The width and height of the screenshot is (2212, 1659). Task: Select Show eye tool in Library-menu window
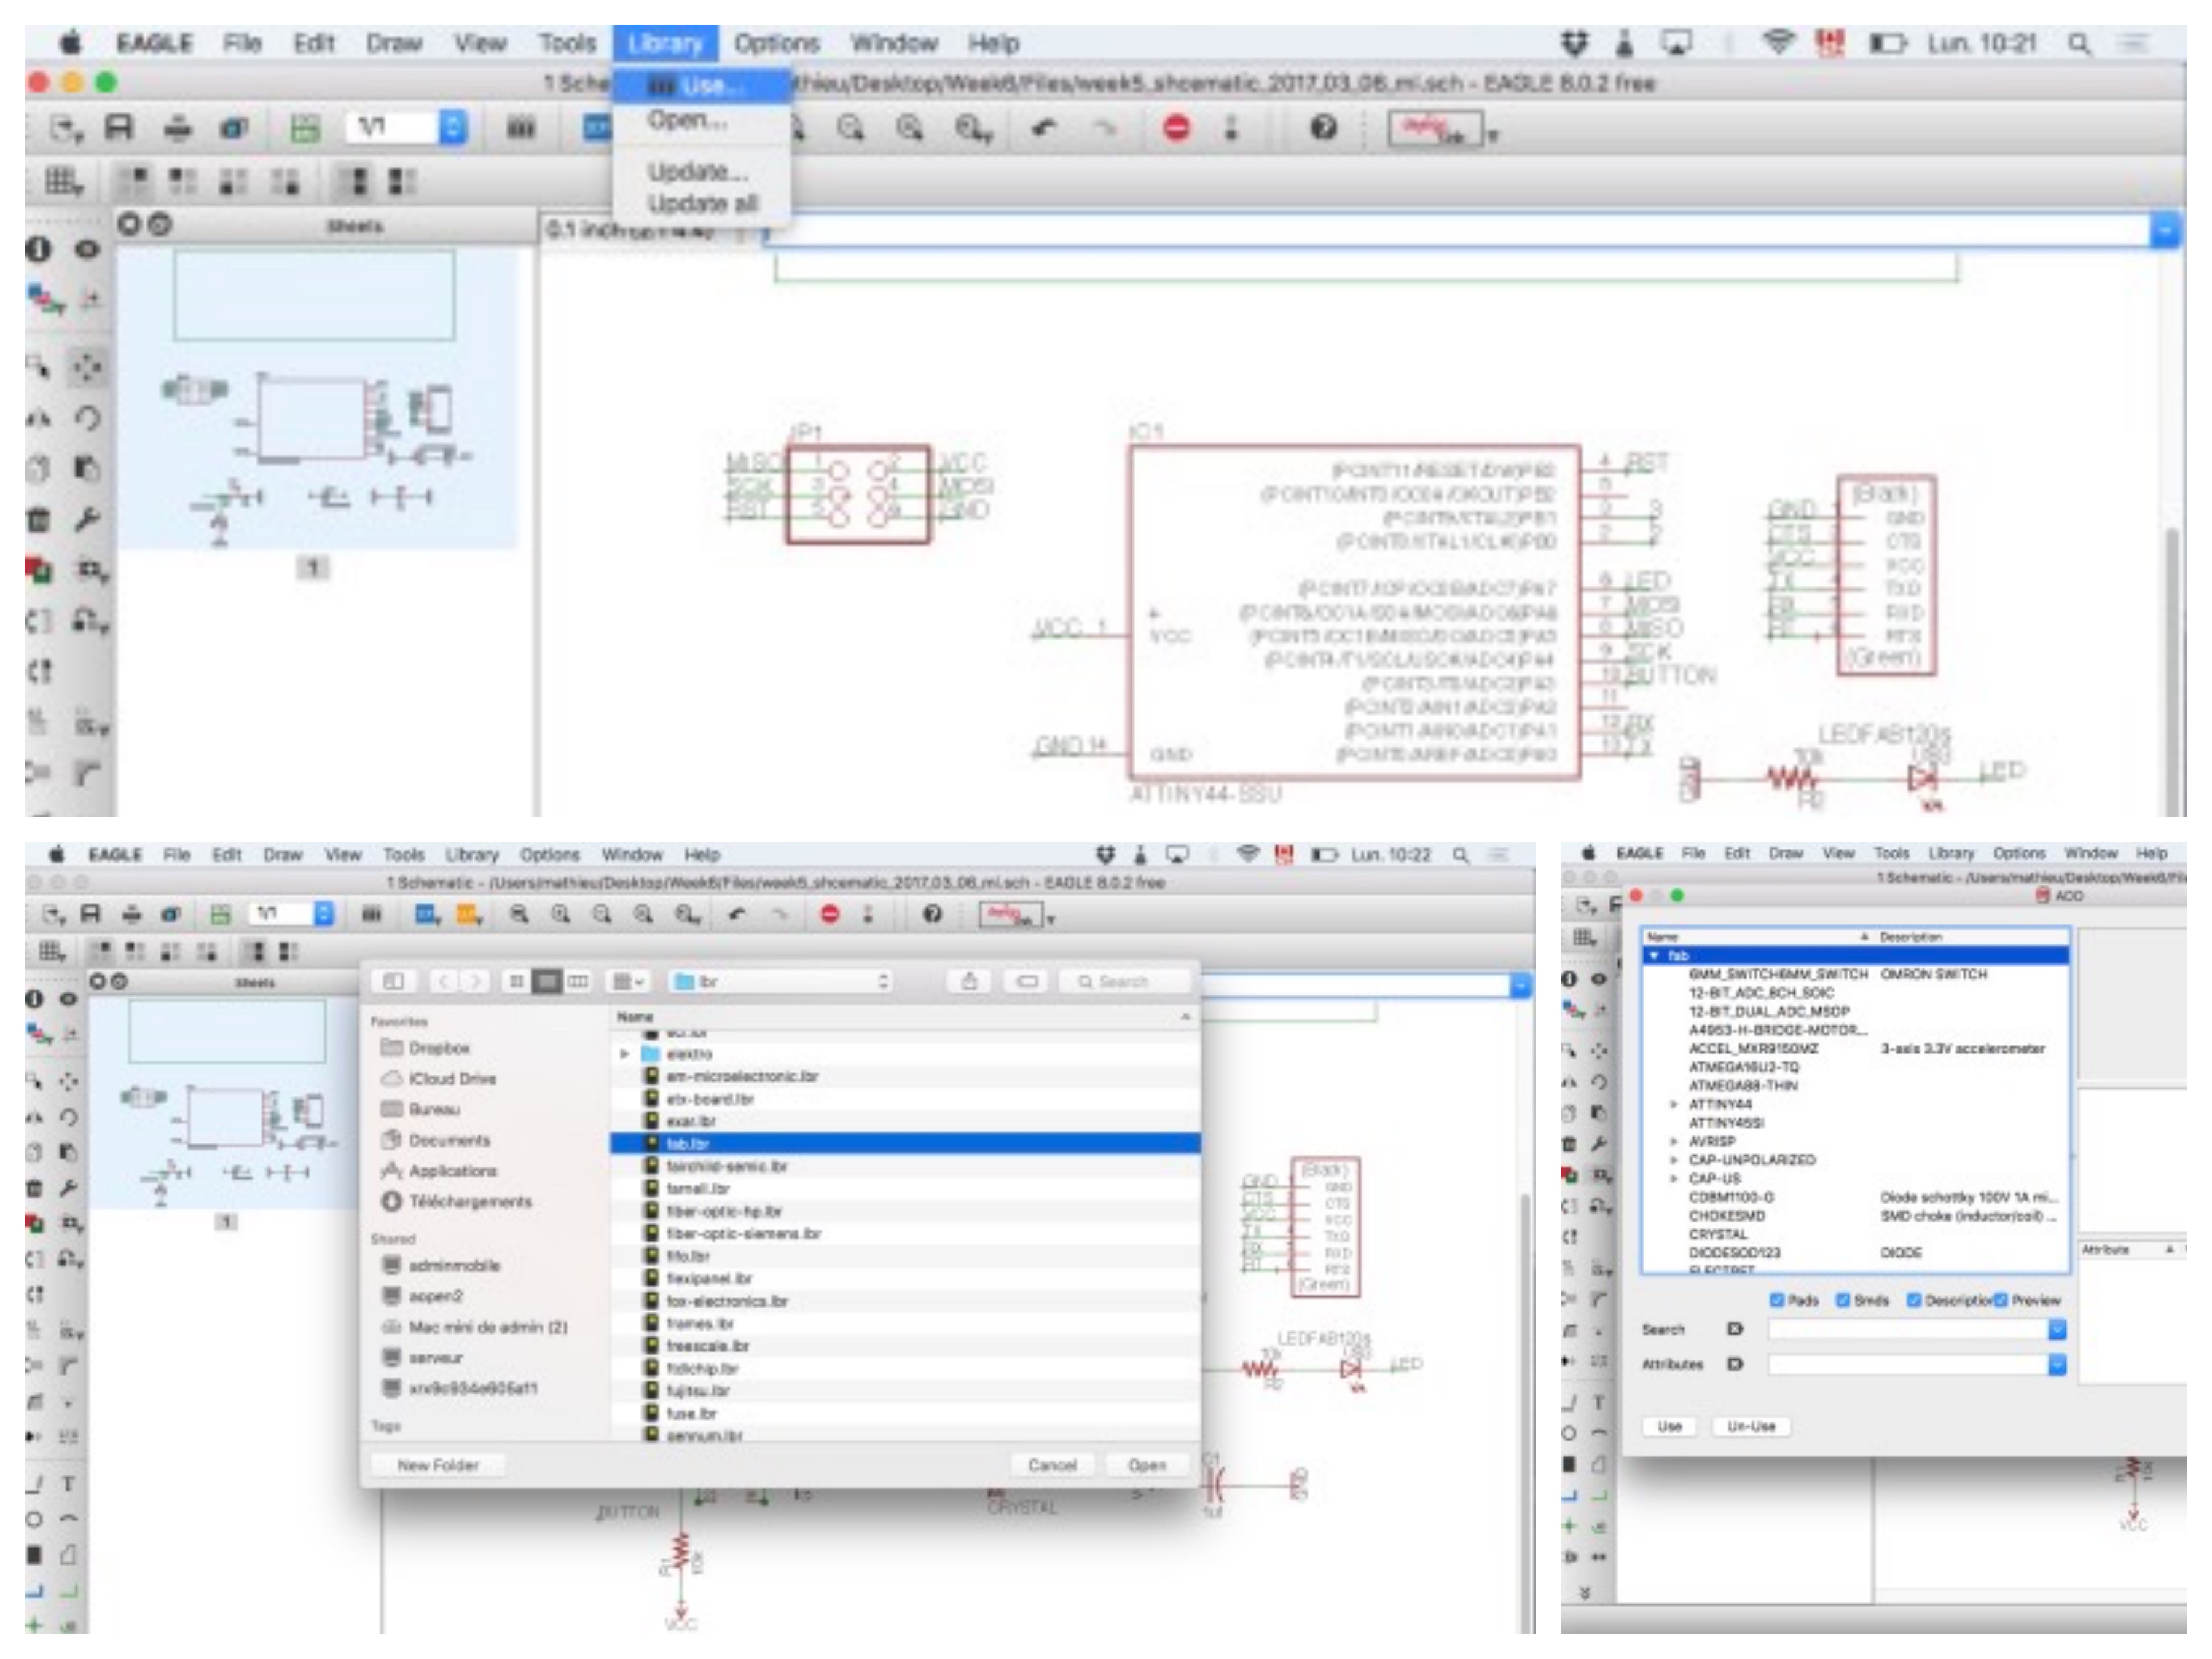coord(88,249)
